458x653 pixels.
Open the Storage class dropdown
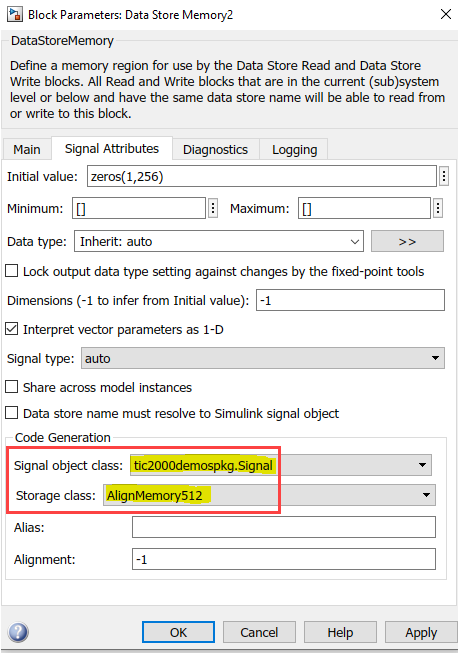click(x=269, y=495)
